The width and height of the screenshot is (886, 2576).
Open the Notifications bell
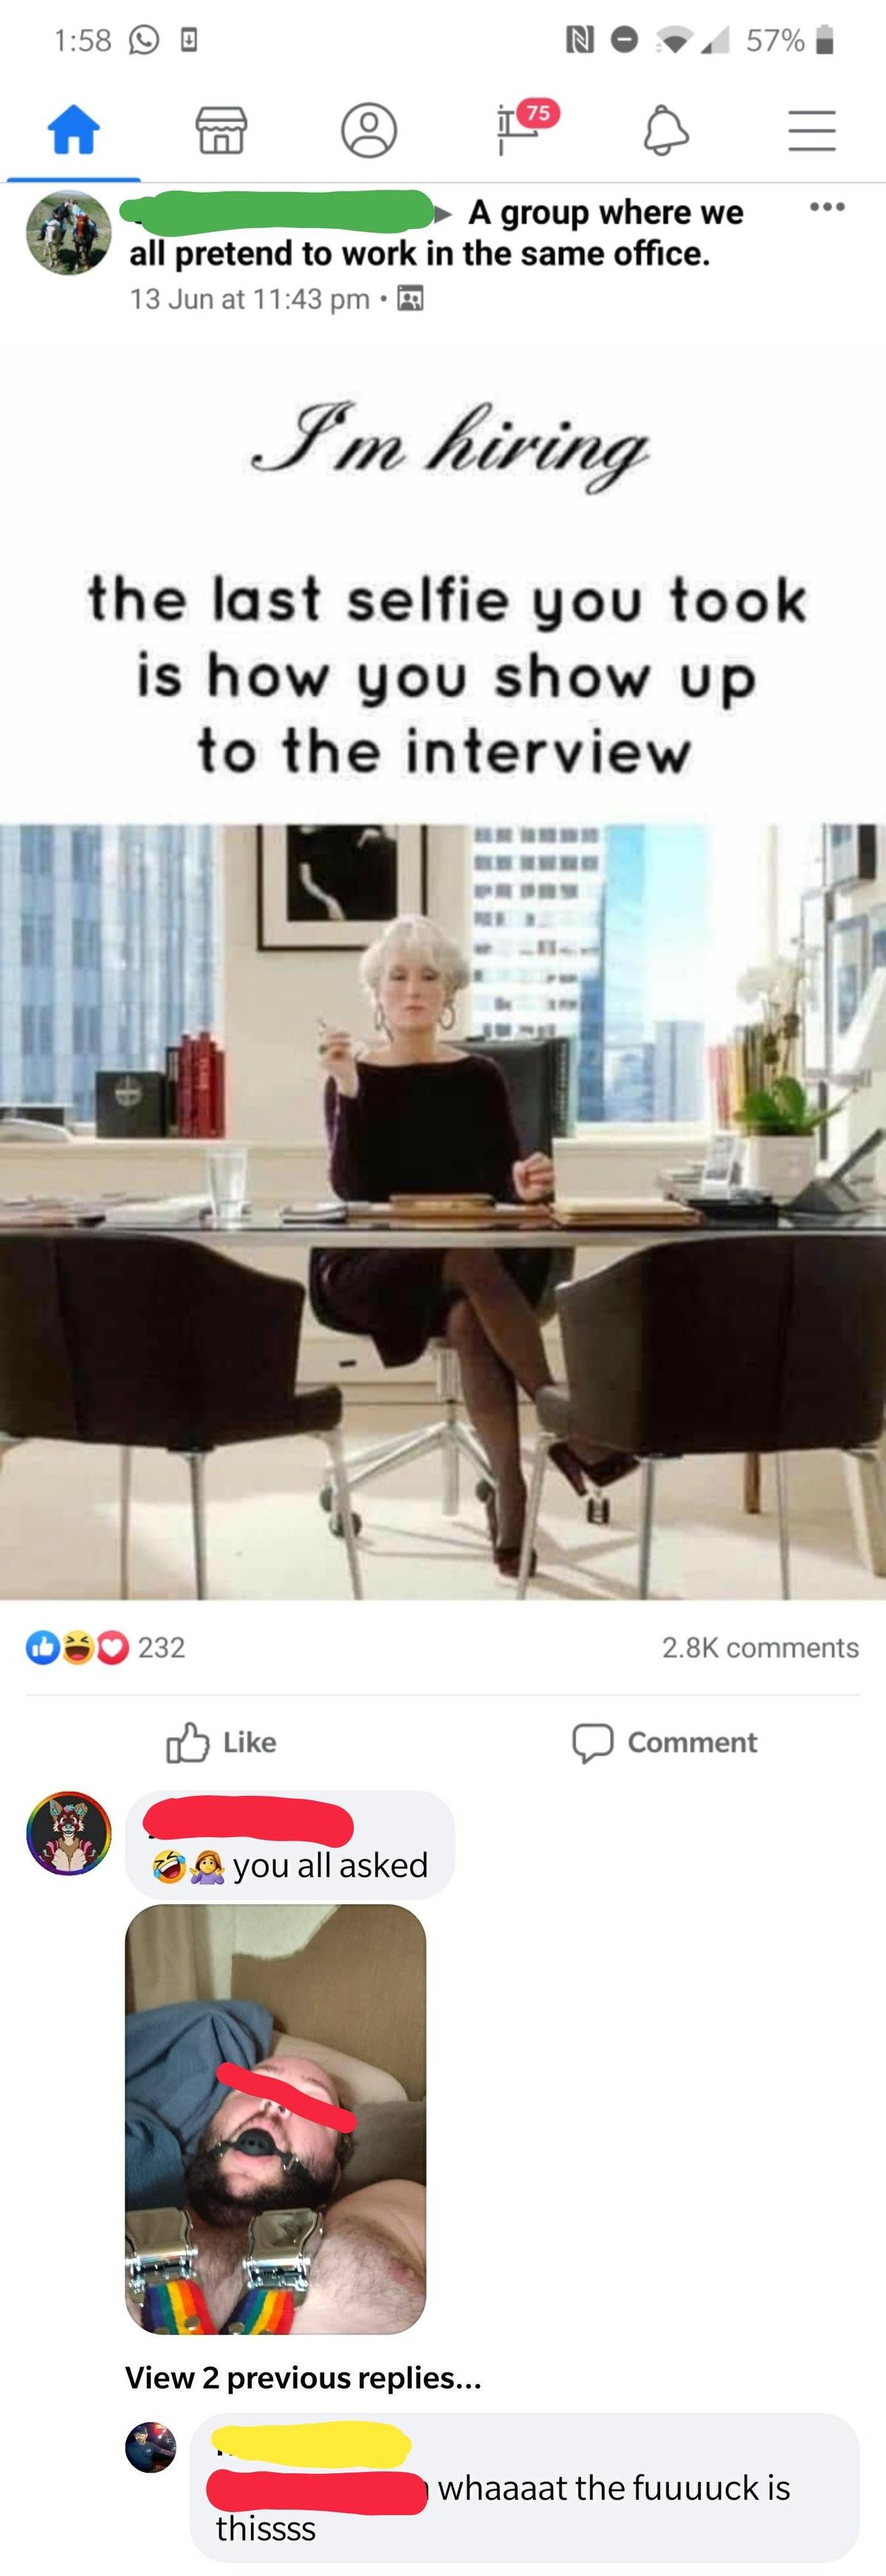point(665,130)
